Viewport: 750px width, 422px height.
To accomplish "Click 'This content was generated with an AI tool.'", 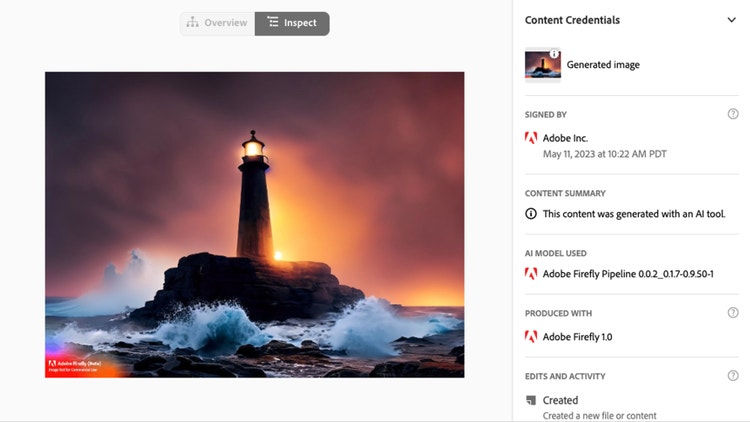I will (x=634, y=214).
